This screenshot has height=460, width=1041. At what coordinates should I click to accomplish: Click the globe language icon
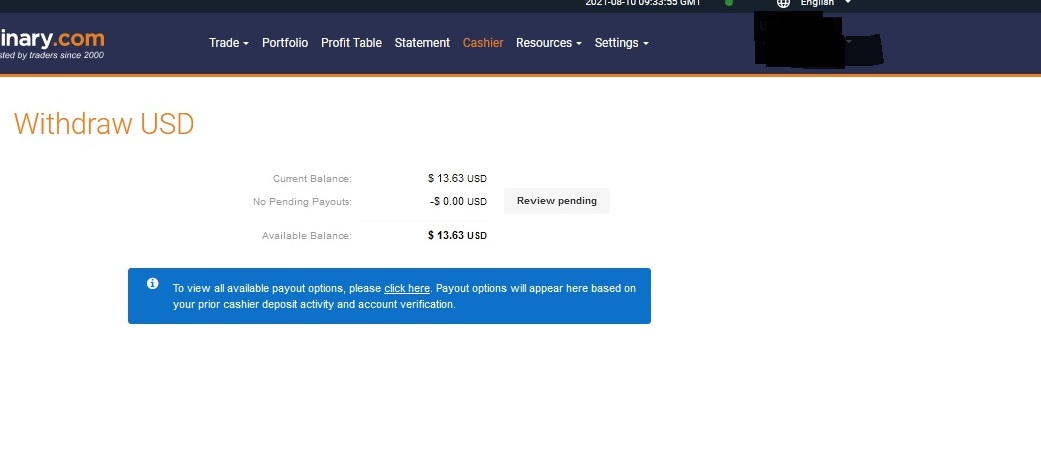[x=783, y=3]
